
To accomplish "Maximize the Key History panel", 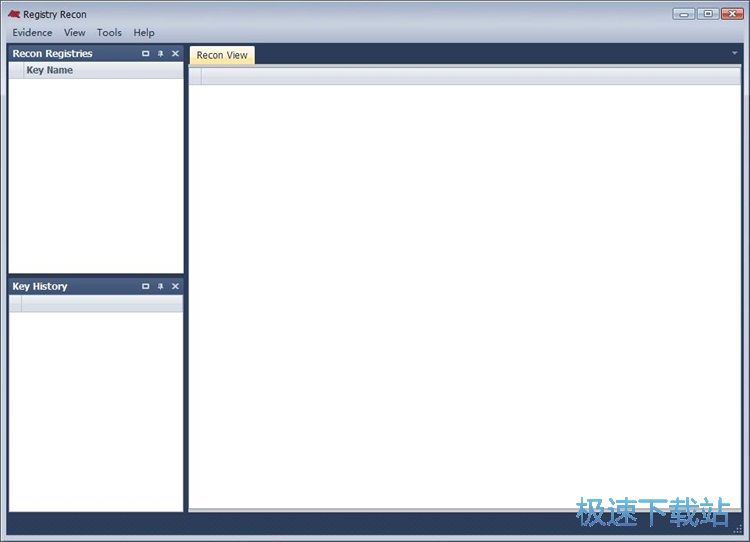I will (145, 286).
